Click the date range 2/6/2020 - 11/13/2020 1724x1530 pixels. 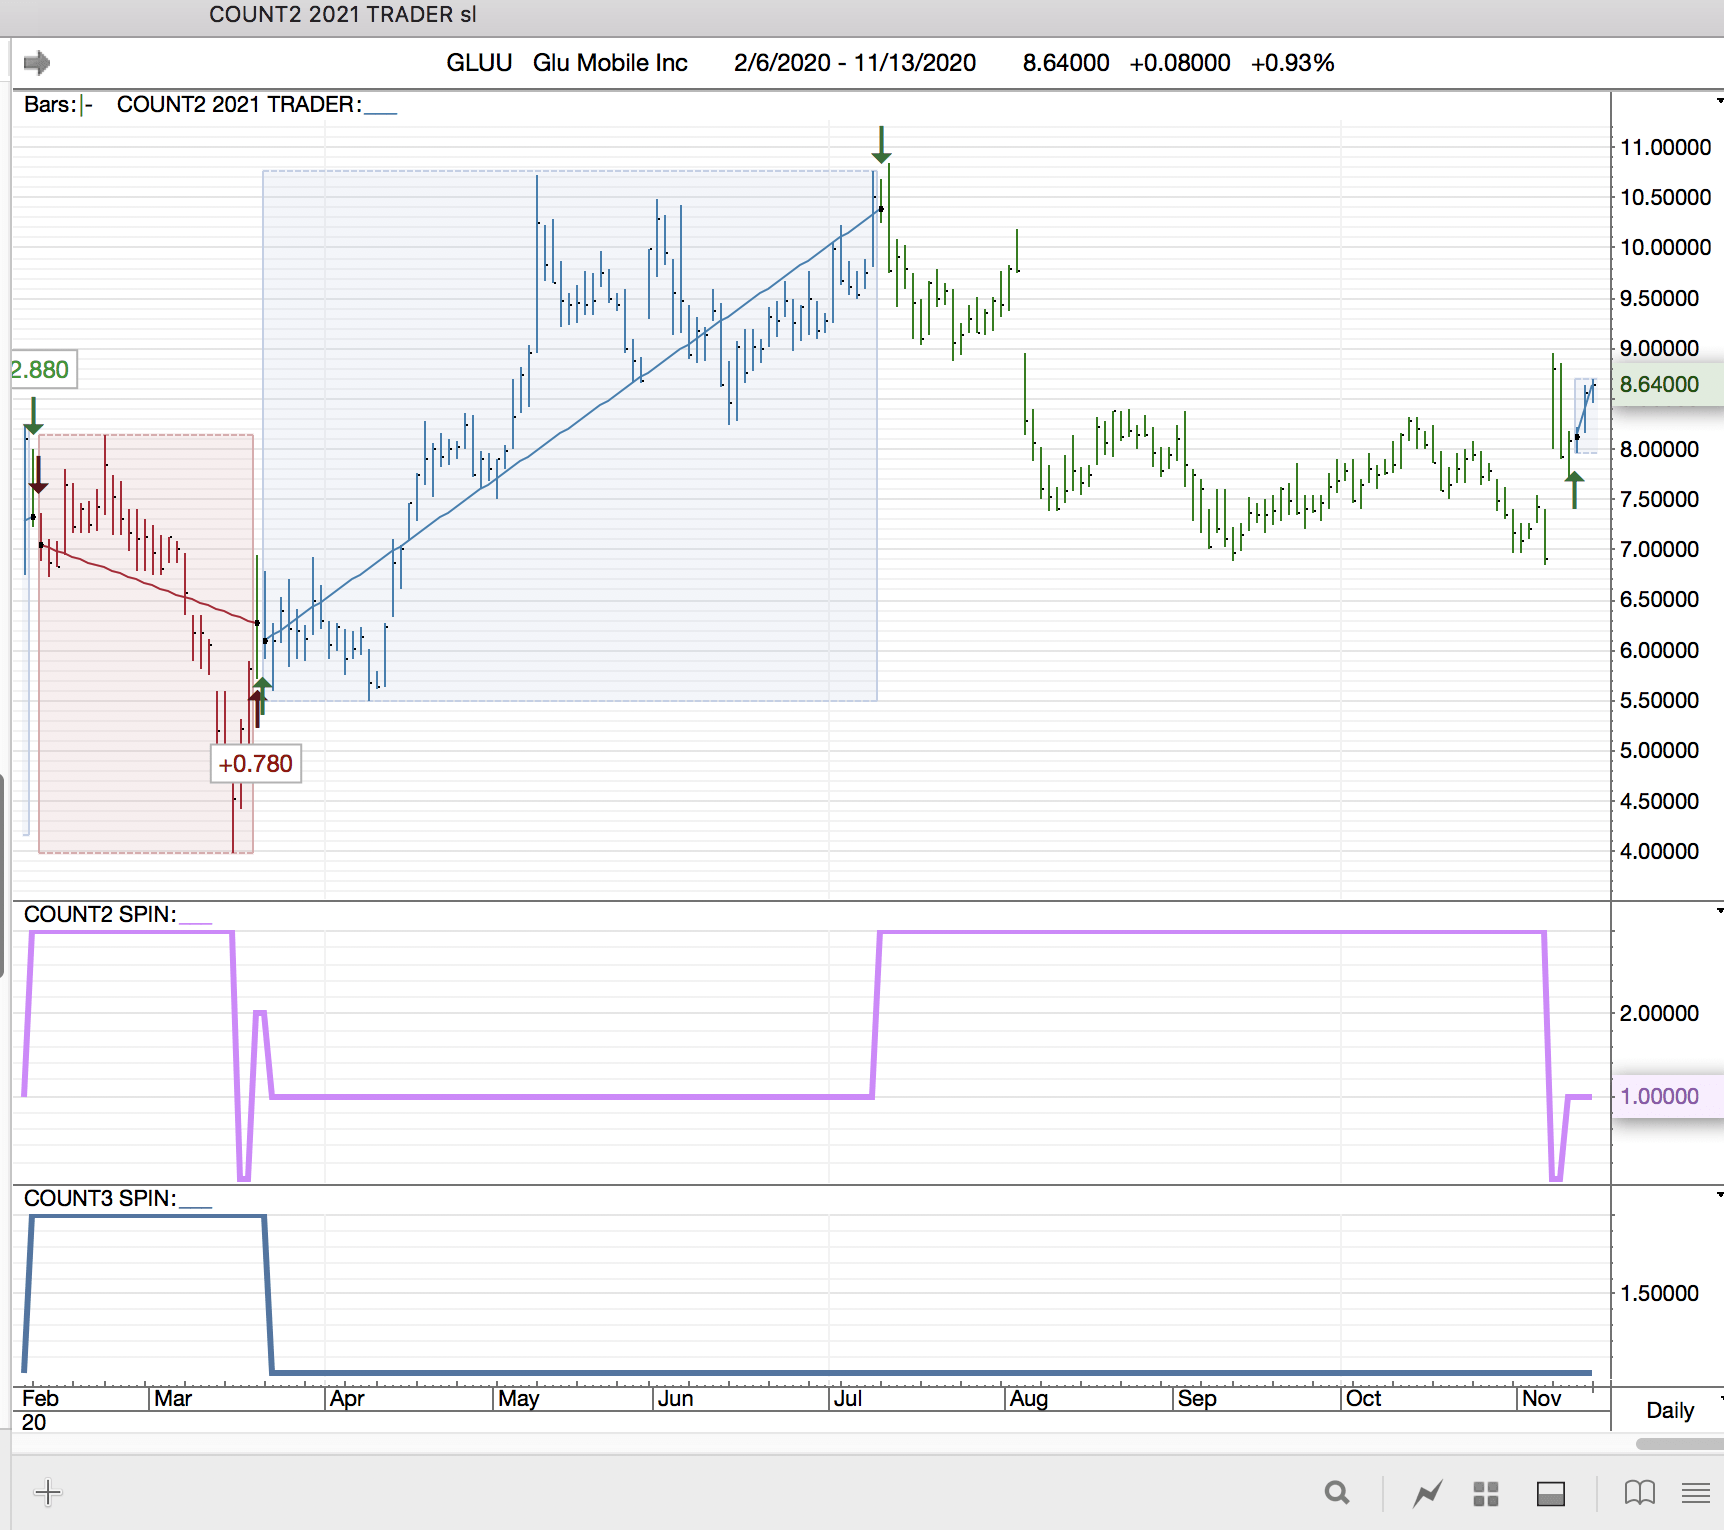(x=855, y=63)
